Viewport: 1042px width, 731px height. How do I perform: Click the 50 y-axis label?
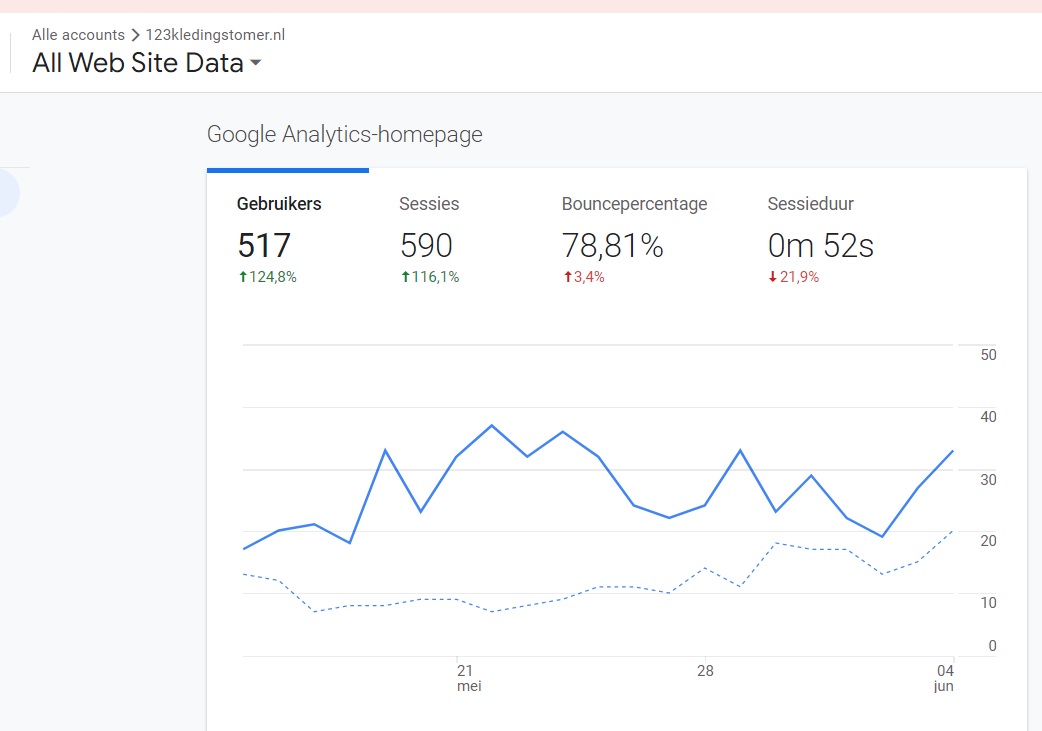(x=988, y=355)
